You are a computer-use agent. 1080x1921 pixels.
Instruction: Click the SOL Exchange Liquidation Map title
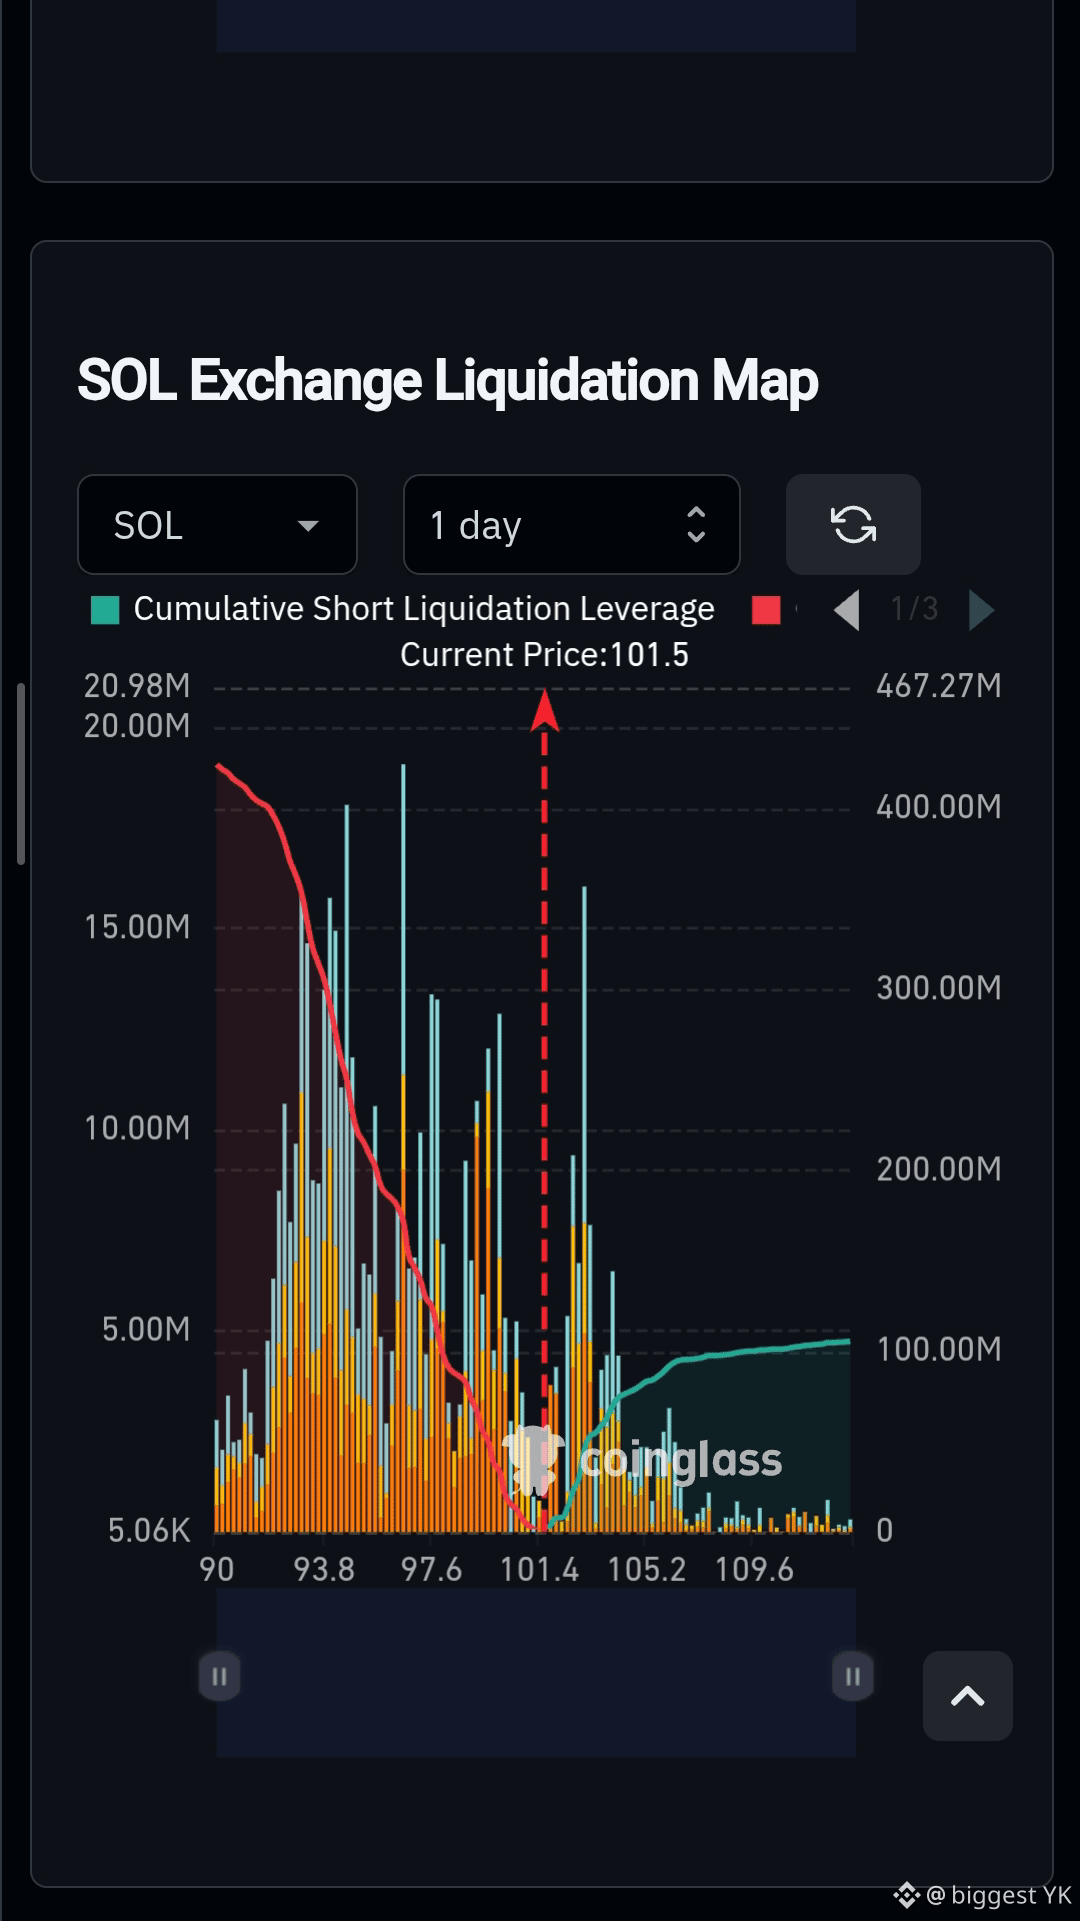[x=448, y=381]
